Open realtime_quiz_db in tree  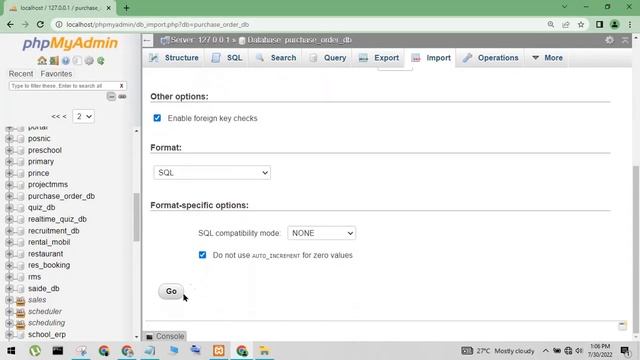pos(57,219)
